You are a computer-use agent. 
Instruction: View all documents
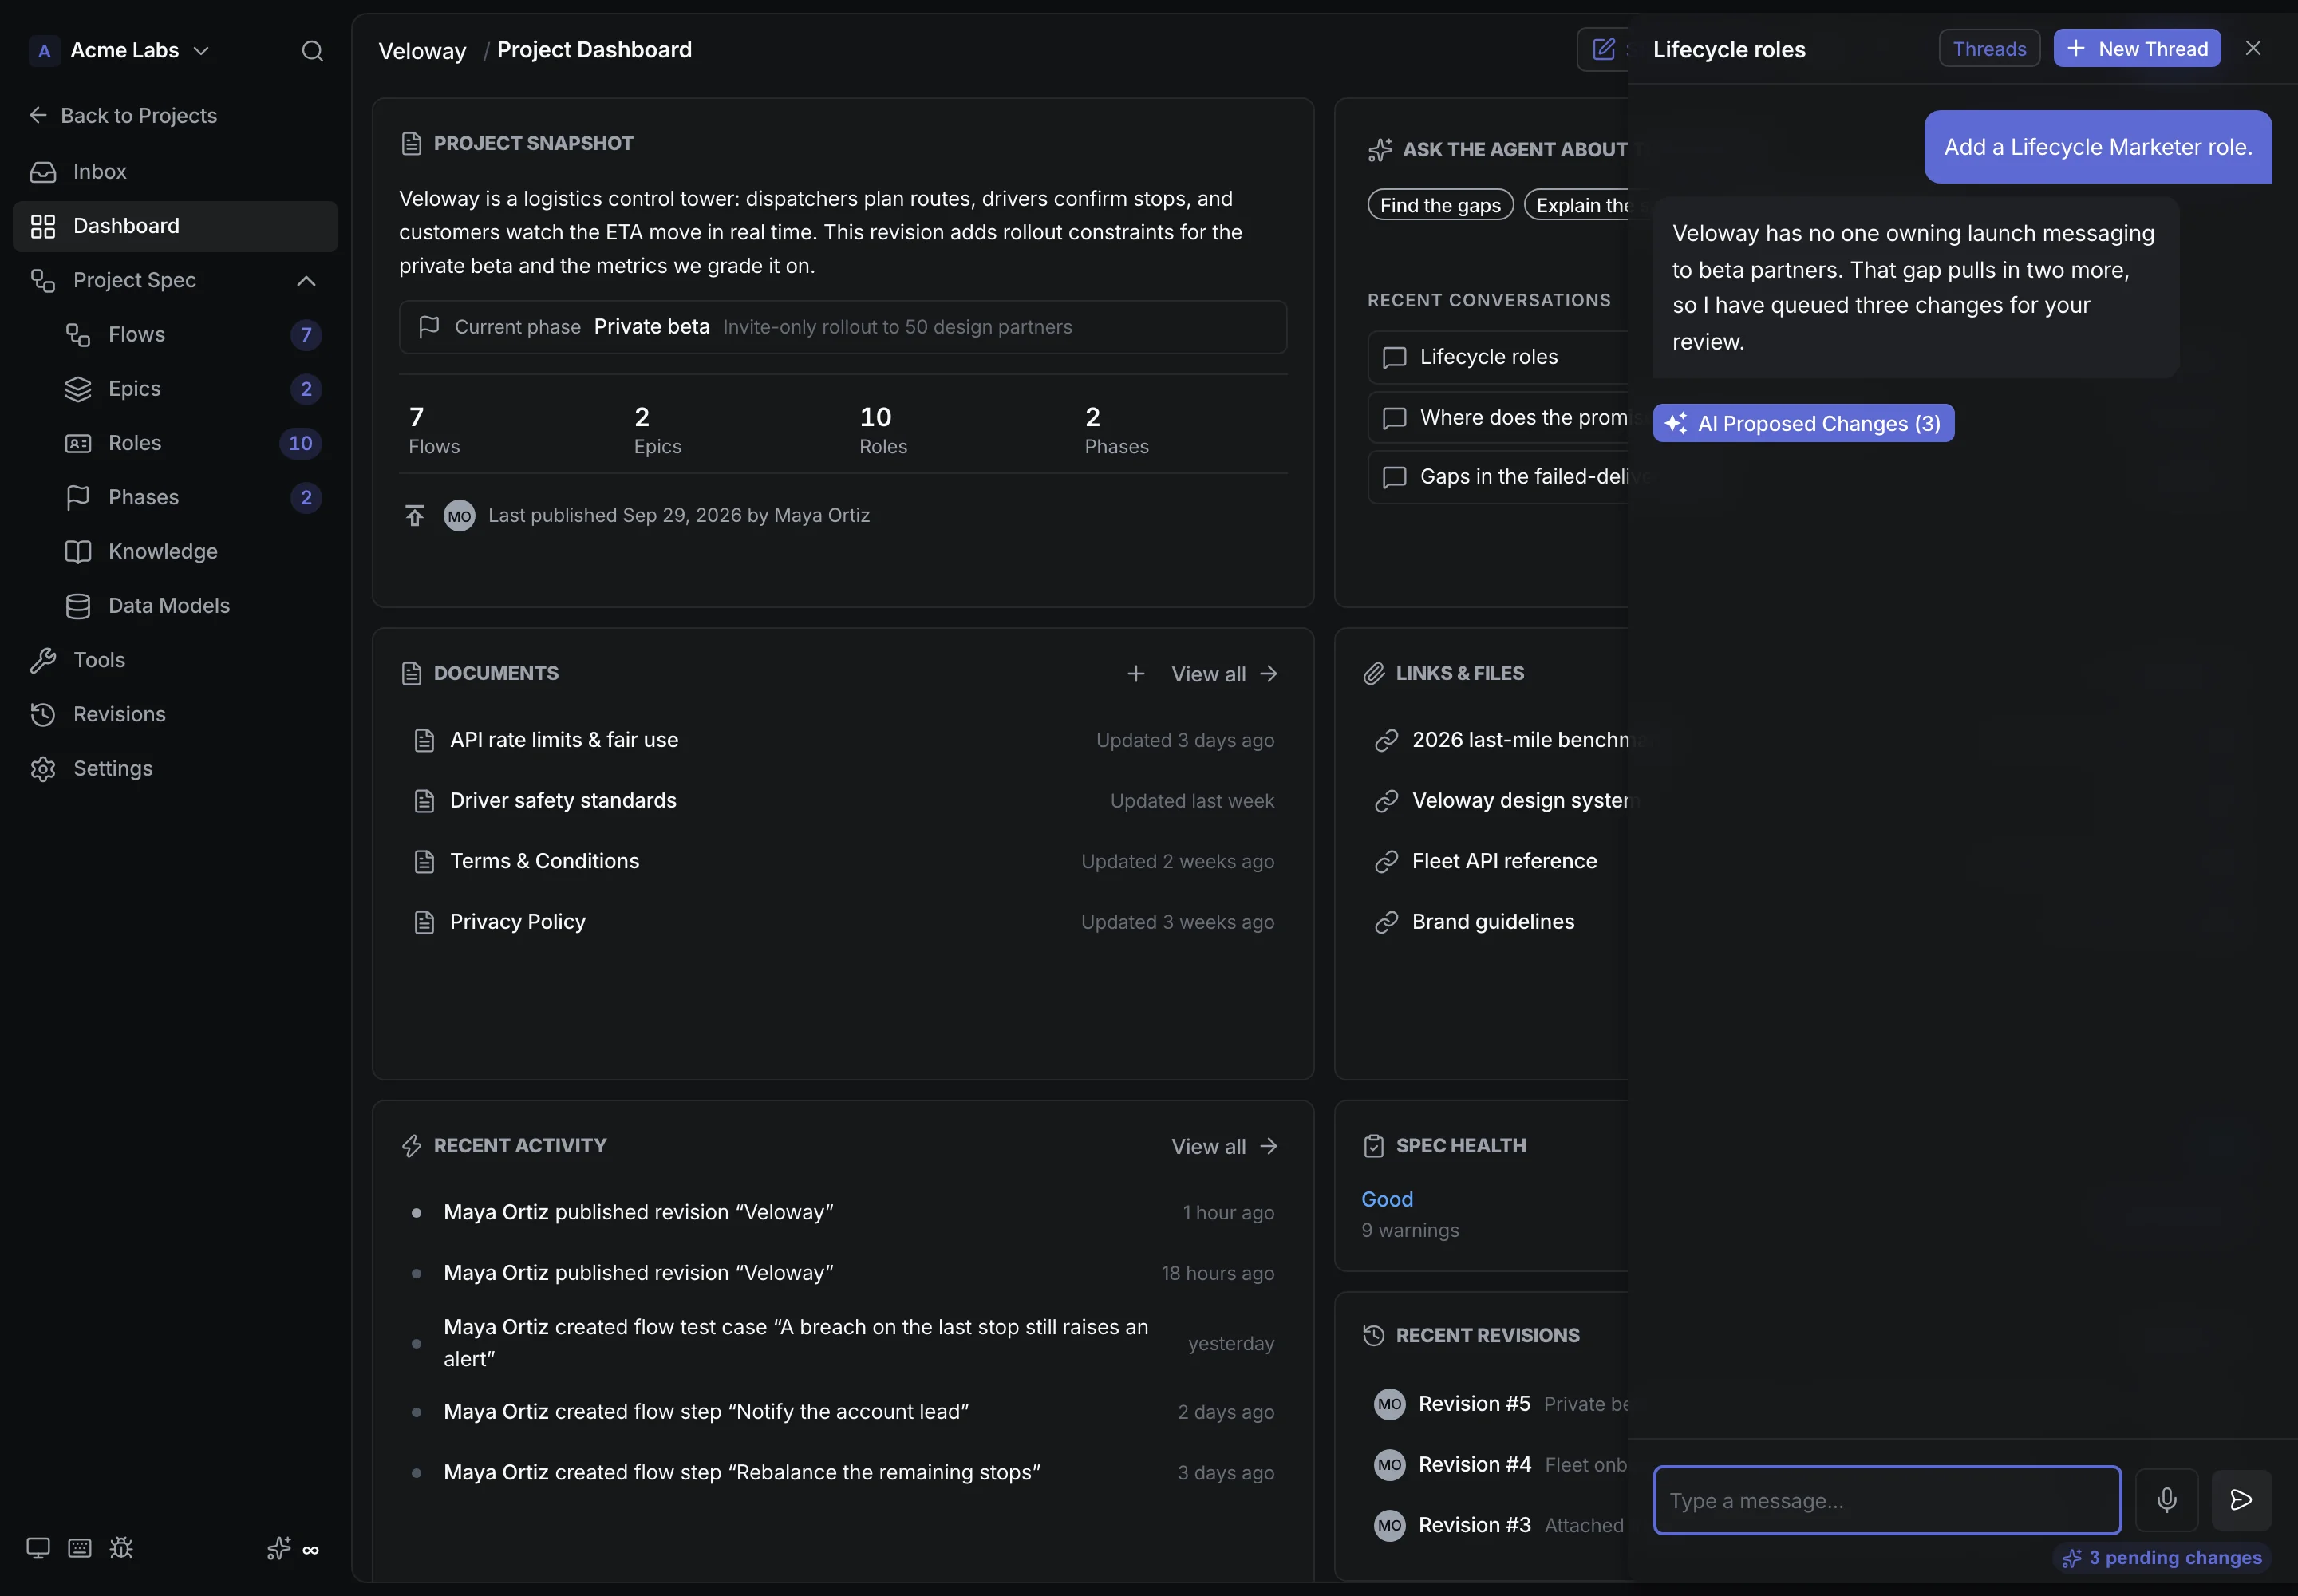[1224, 674]
